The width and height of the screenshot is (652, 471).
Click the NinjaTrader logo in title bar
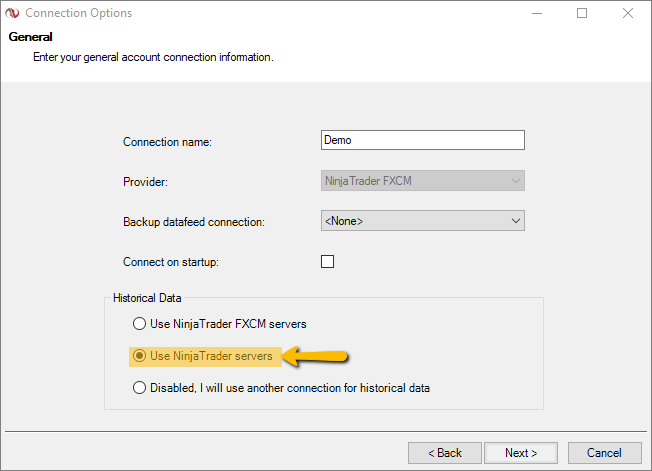pyautogui.click(x=12, y=14)
